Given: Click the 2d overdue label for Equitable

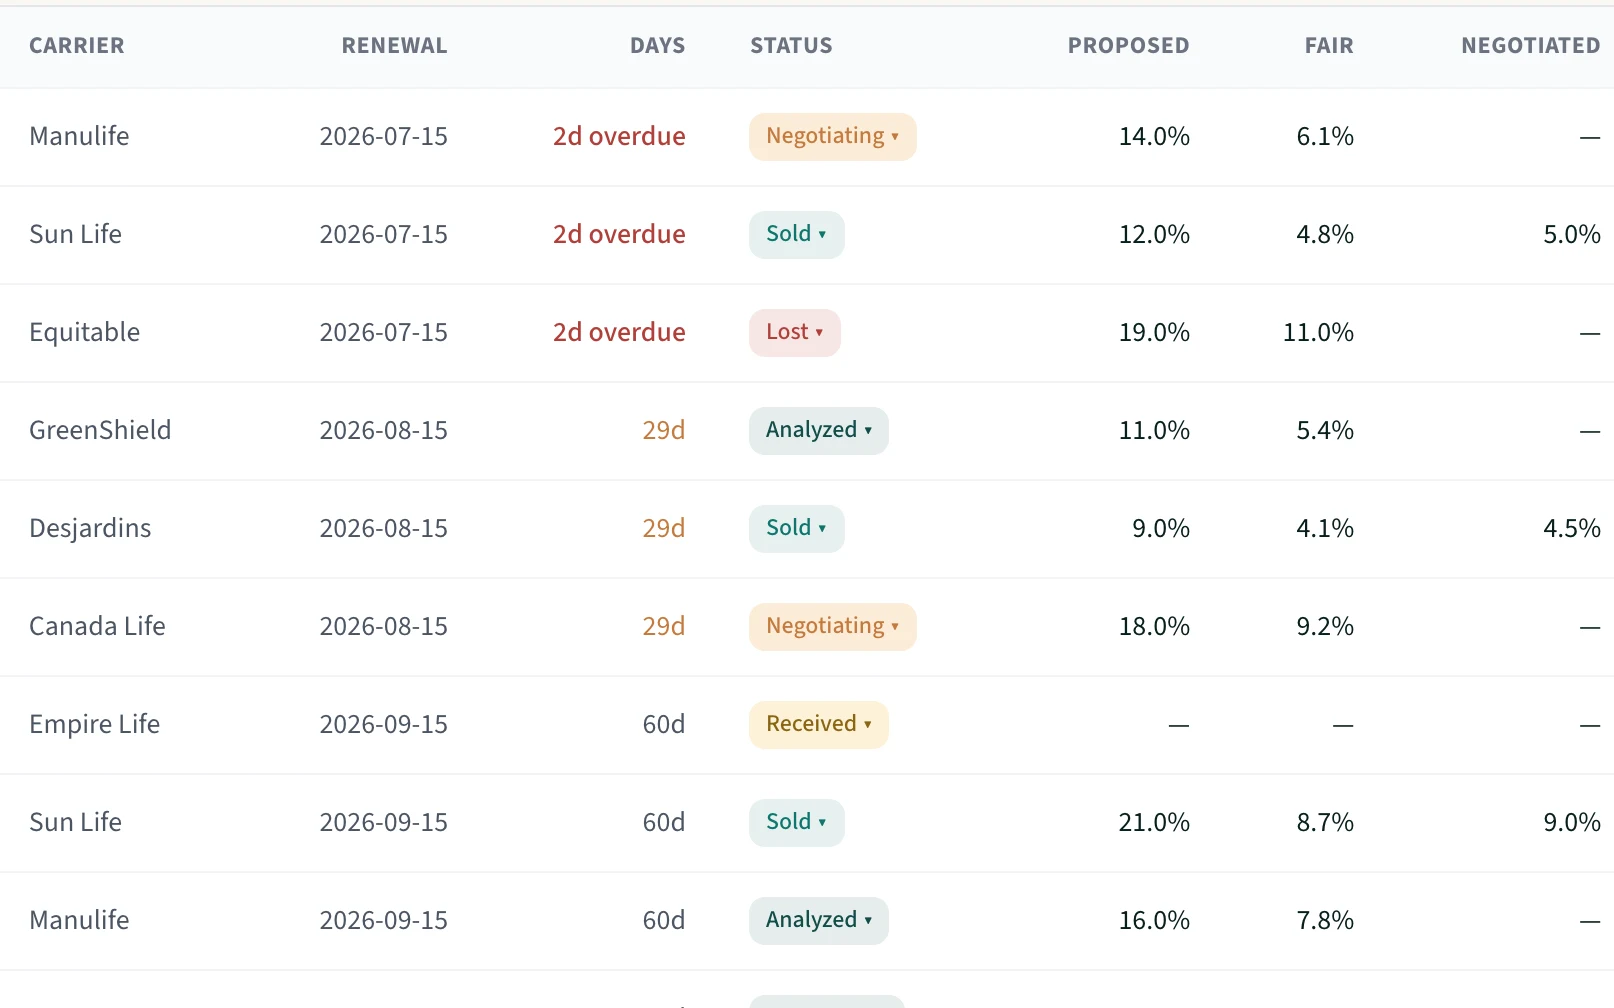Looking at the screenshot, I should 619,333.
